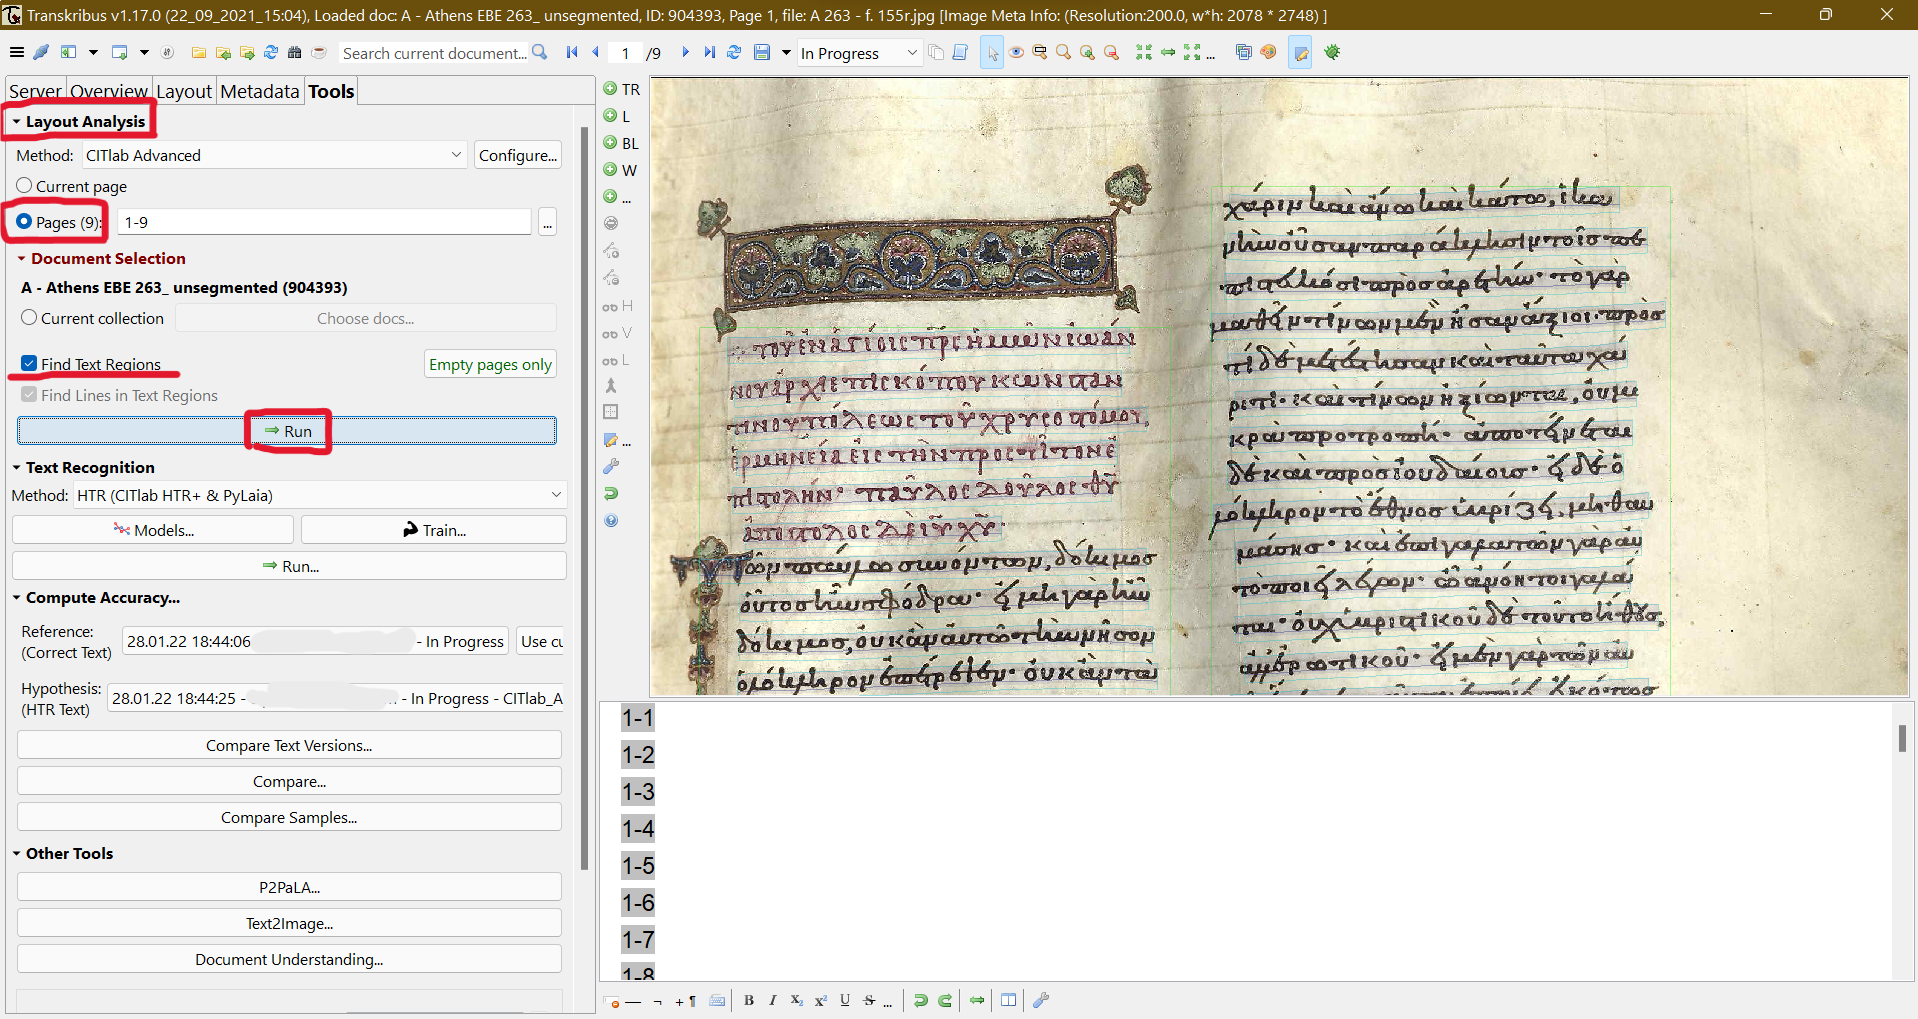Select the Tools tab
This screenshot has height=1019, width=1918.
click(x=331, y=91)
